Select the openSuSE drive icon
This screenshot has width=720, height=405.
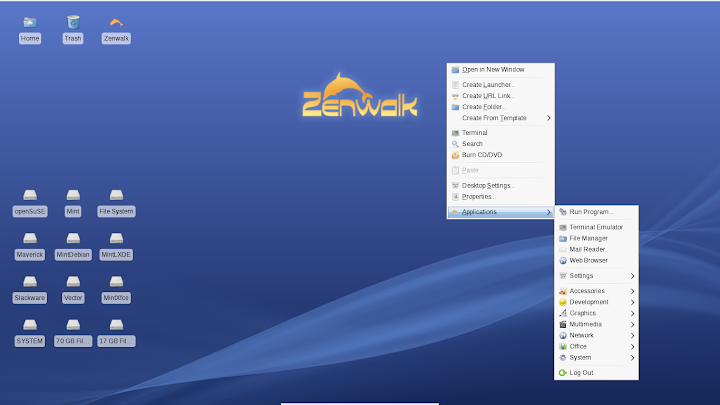tap(30, 195)
